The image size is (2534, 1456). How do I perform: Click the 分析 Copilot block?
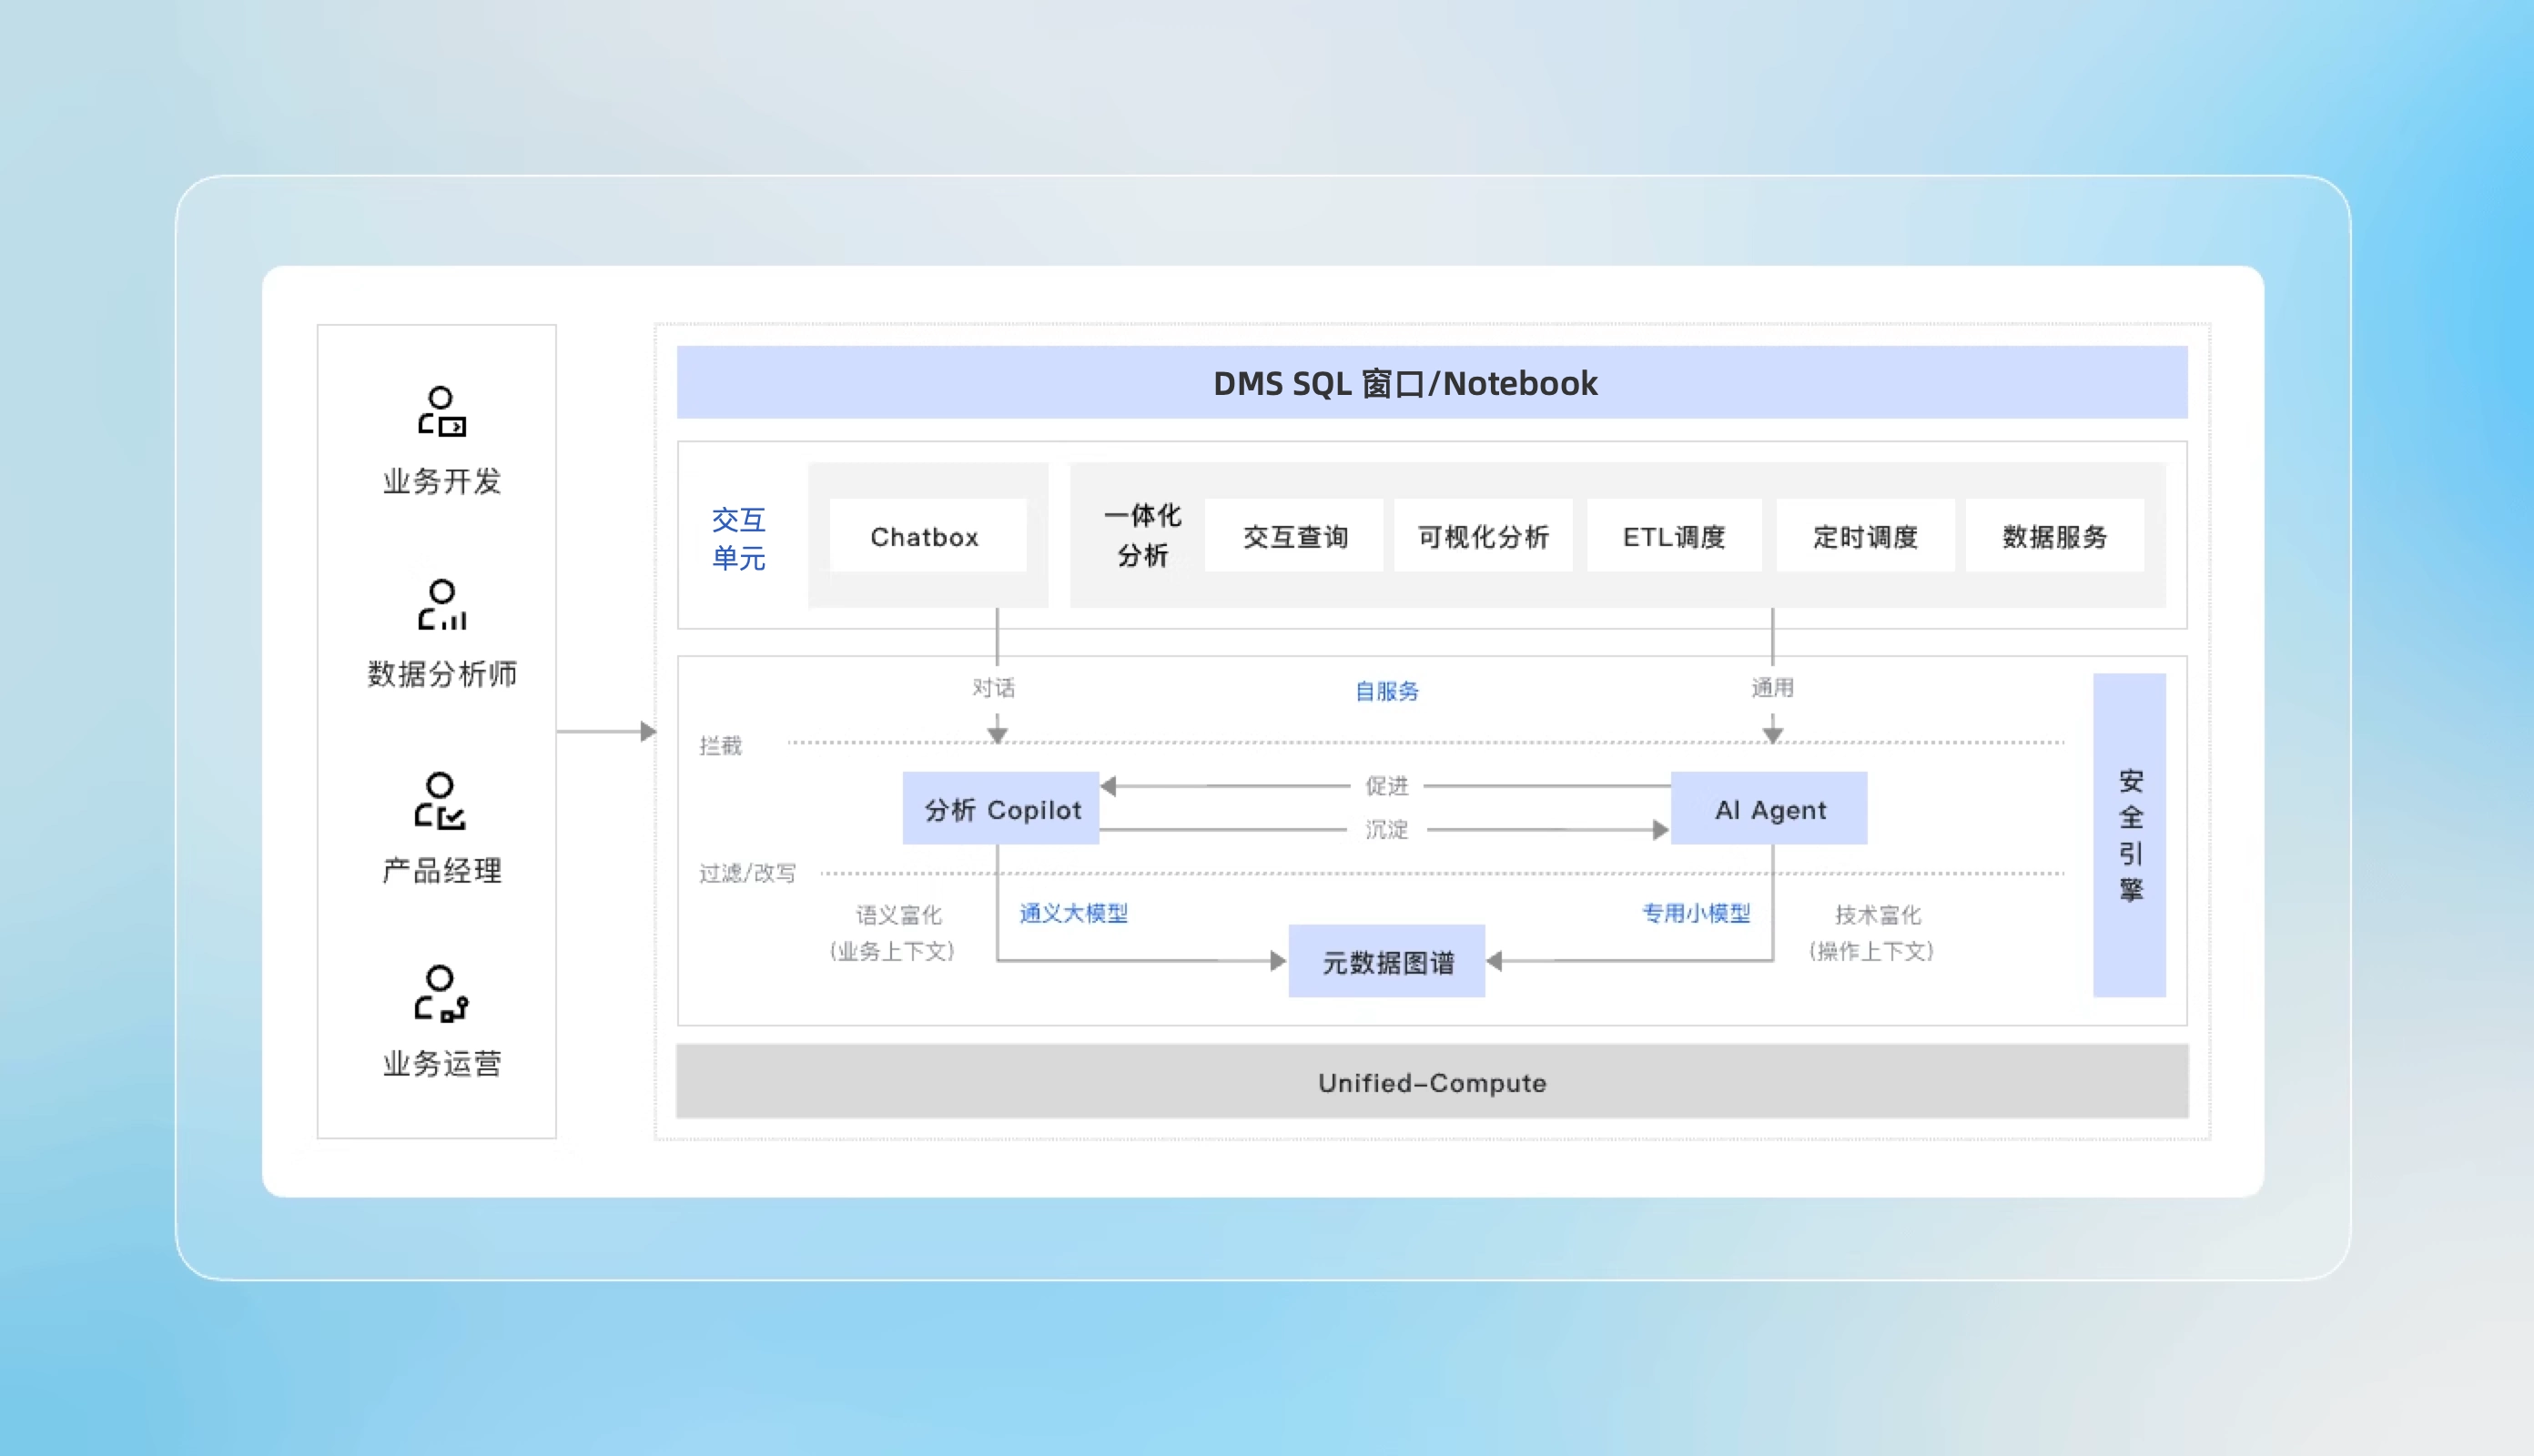coord(1001,809)
